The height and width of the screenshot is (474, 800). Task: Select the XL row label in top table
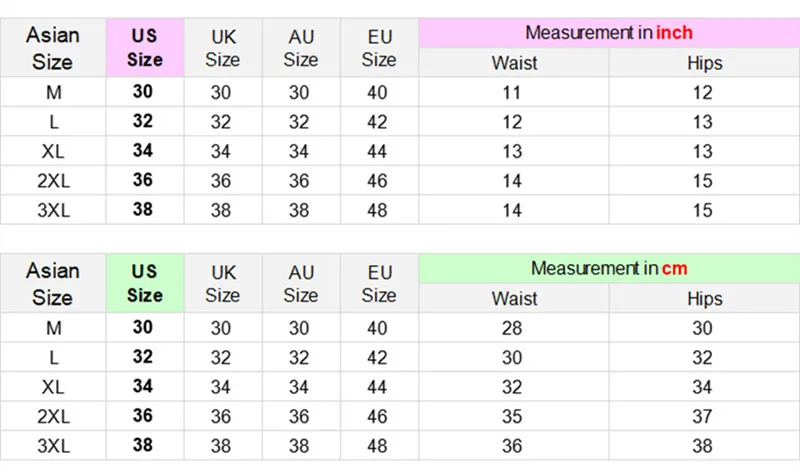click(52, 152)
